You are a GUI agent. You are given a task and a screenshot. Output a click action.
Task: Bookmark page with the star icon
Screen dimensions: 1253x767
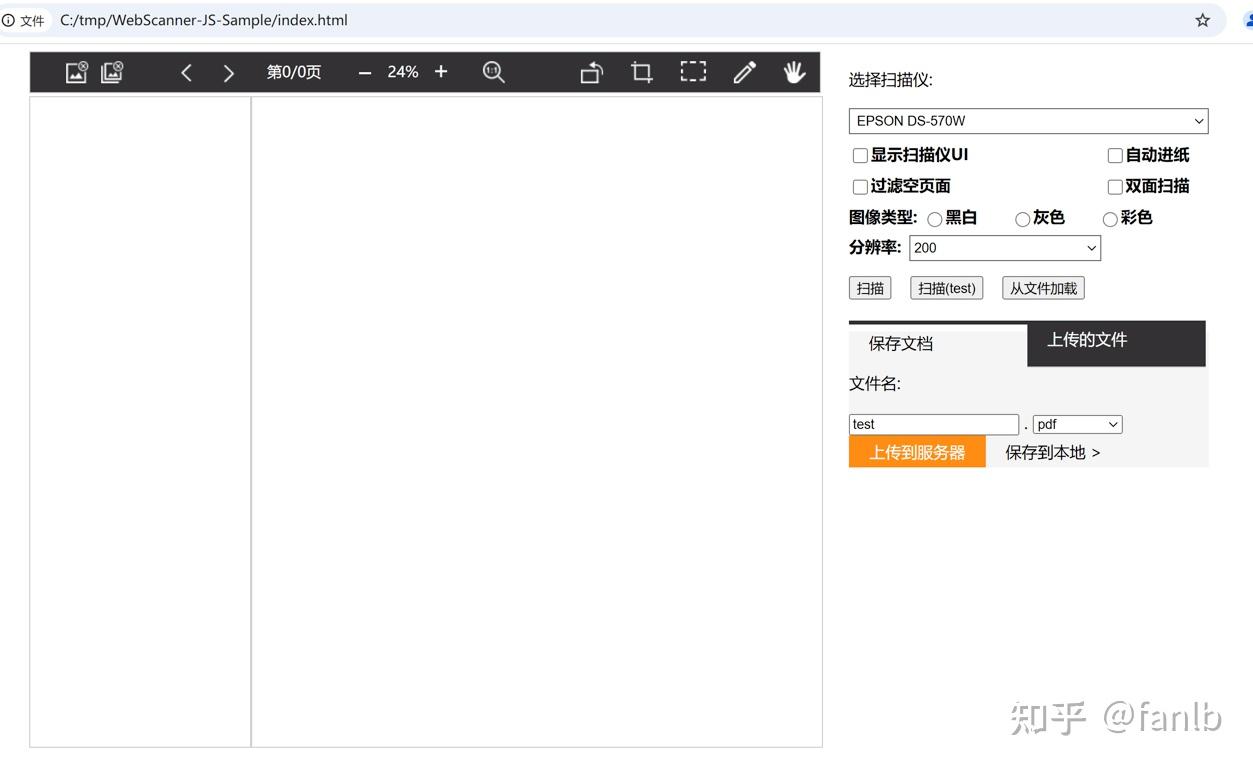pos(1203,20)
